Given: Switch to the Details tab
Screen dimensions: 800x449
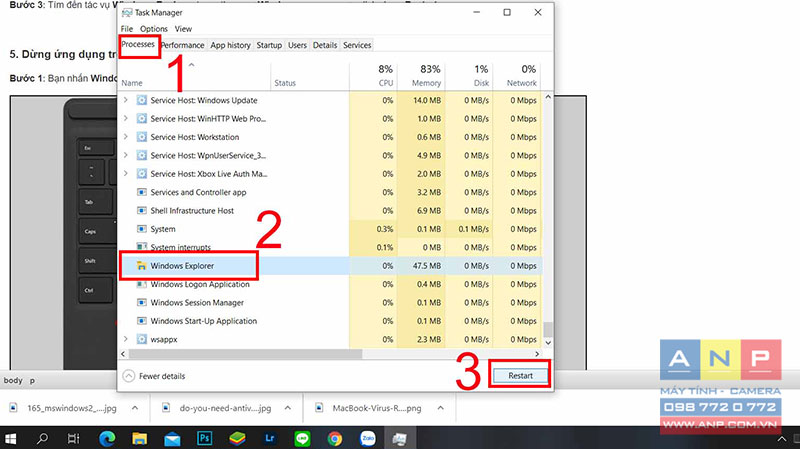Looking at the screenshot, I should (324, 45).
